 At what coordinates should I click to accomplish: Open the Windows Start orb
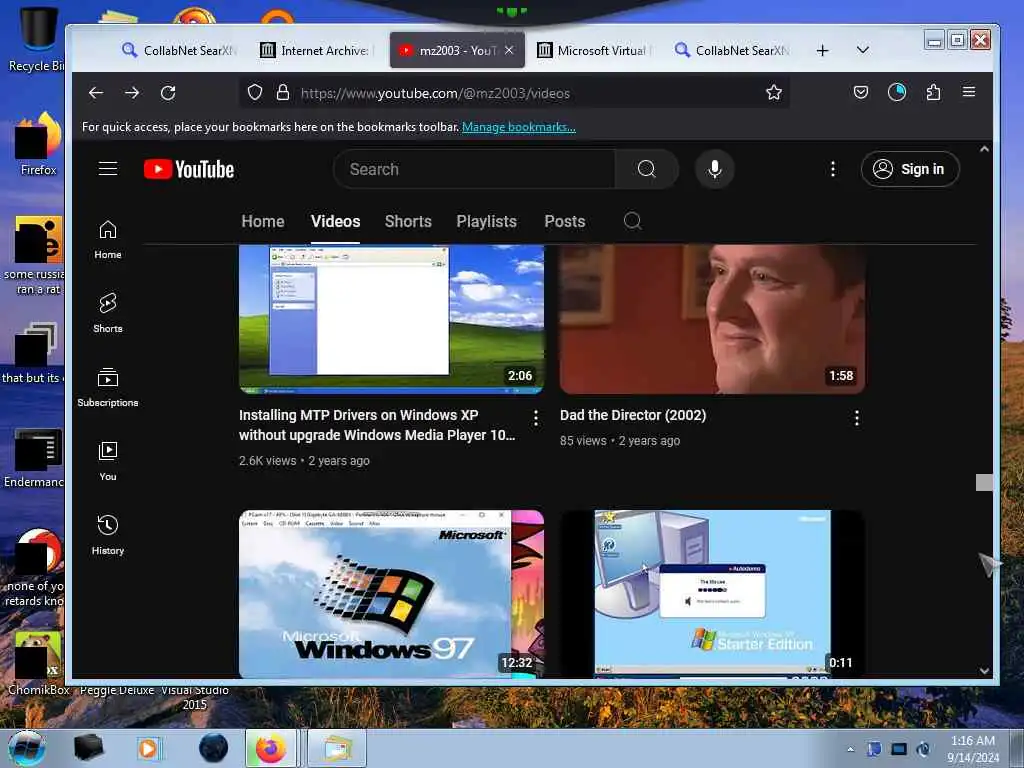27,748
